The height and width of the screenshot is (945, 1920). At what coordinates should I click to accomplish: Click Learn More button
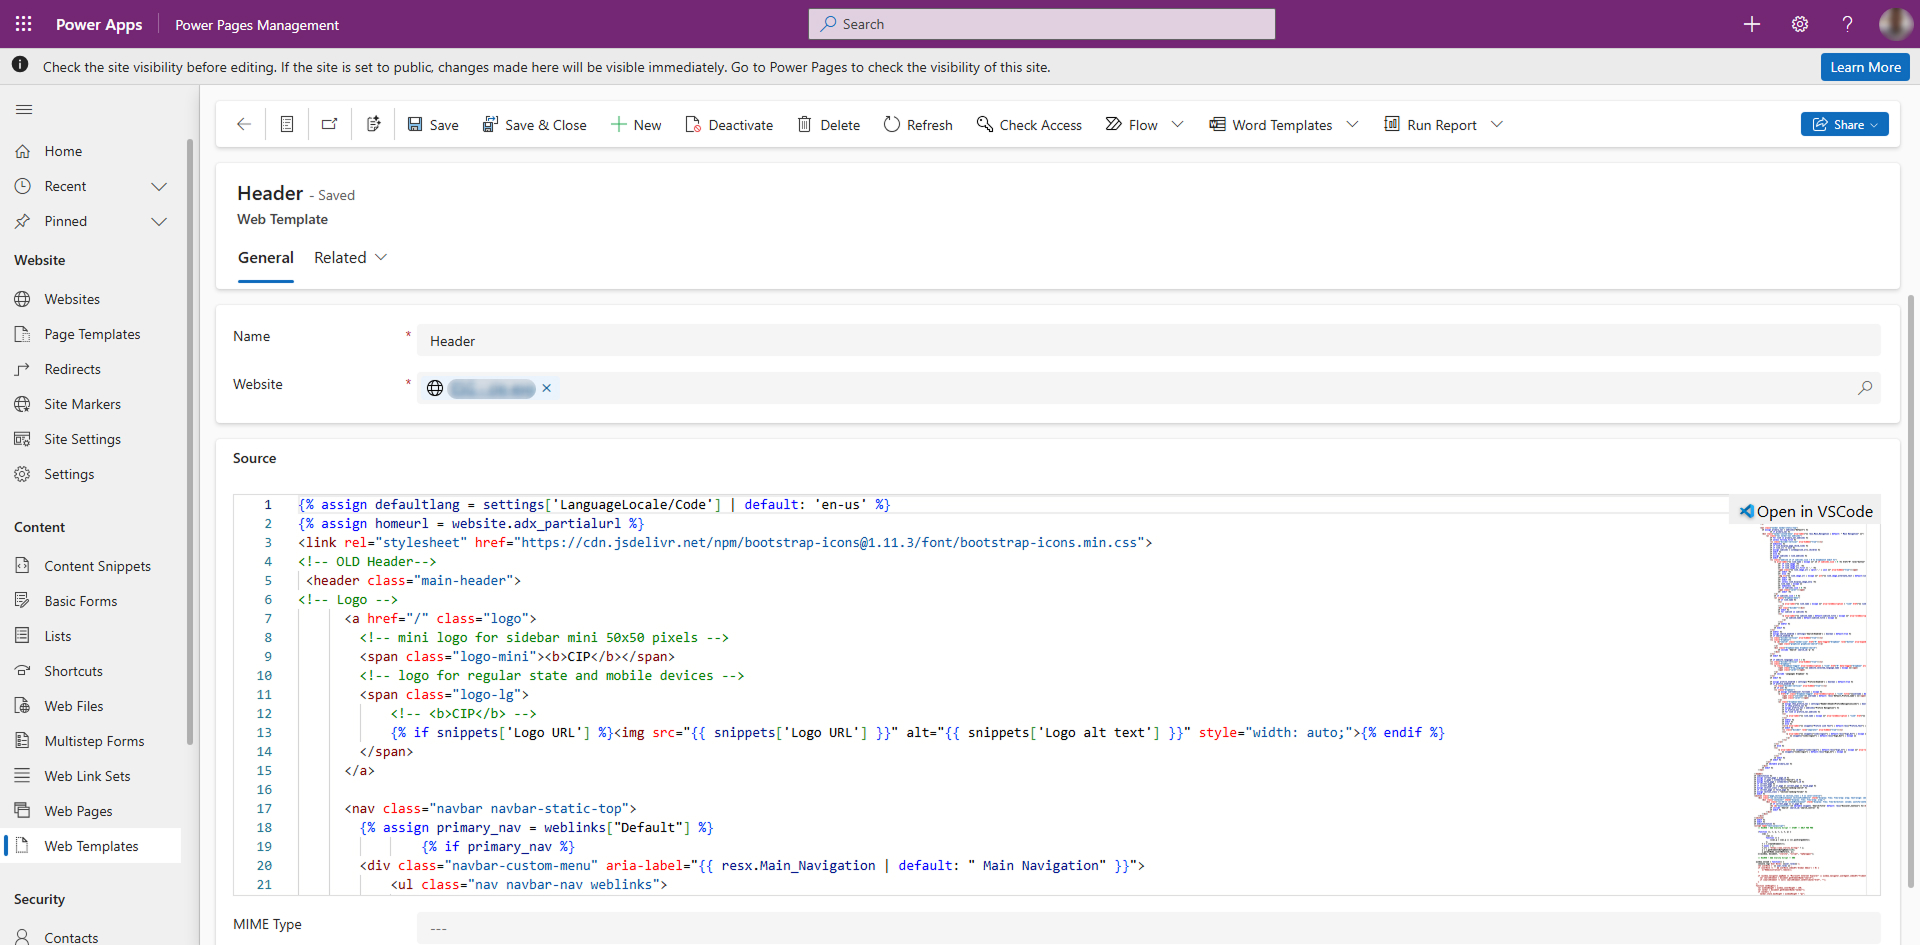pos(1865,67)
